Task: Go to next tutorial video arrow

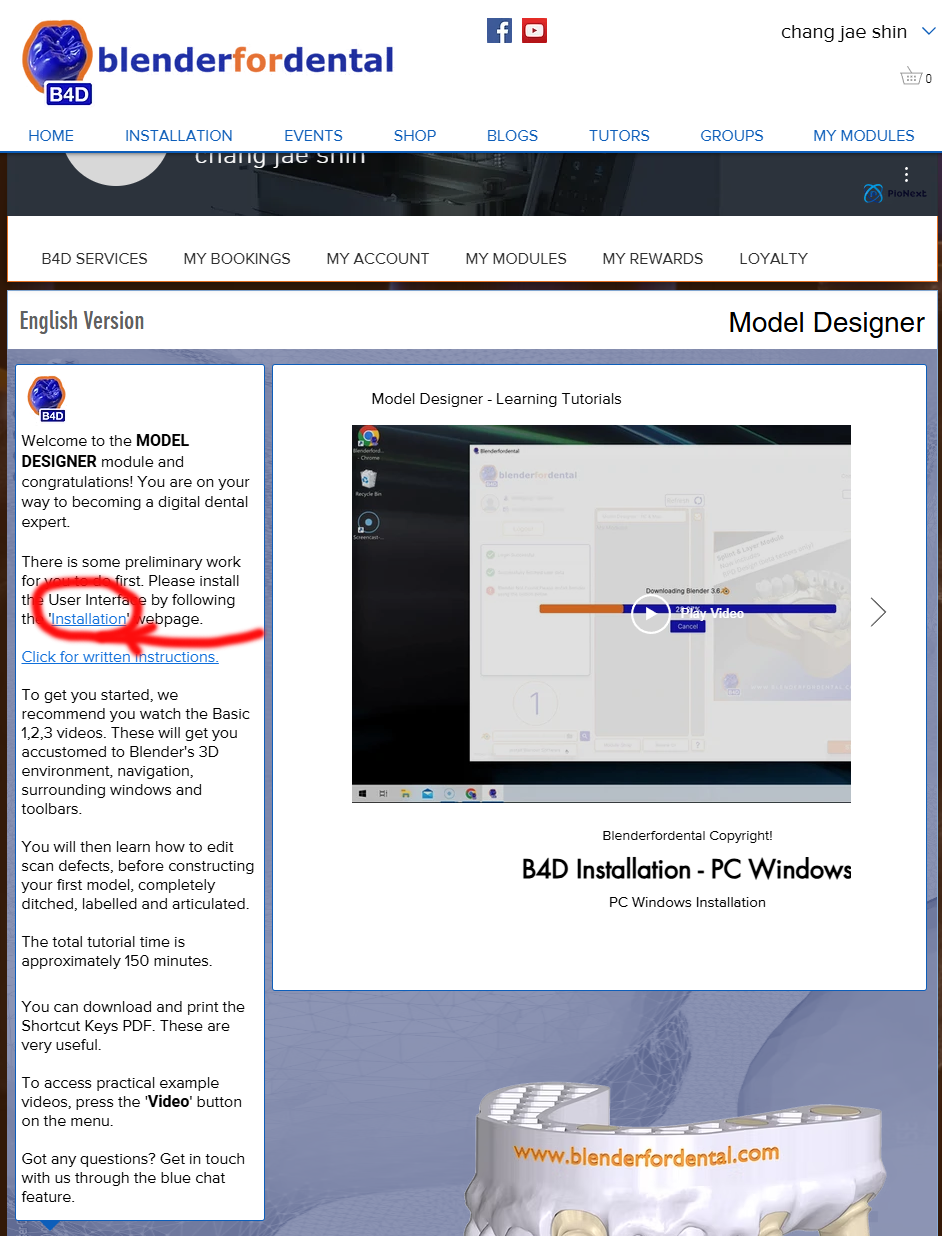Action: point(878,612)
